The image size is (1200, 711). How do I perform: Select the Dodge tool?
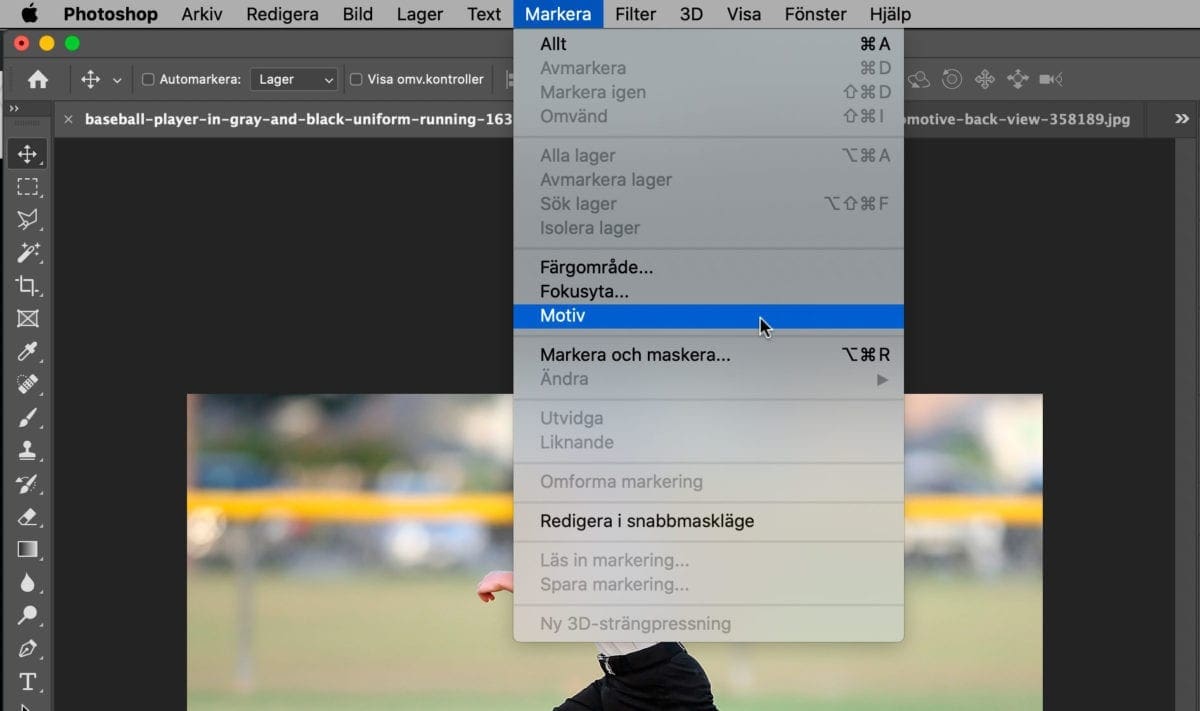(x=27, y=615)
